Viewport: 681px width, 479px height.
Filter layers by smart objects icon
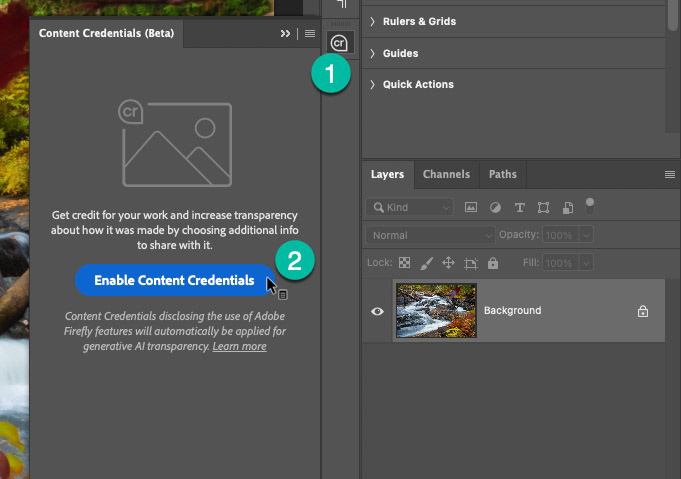[x=568, y=208]
